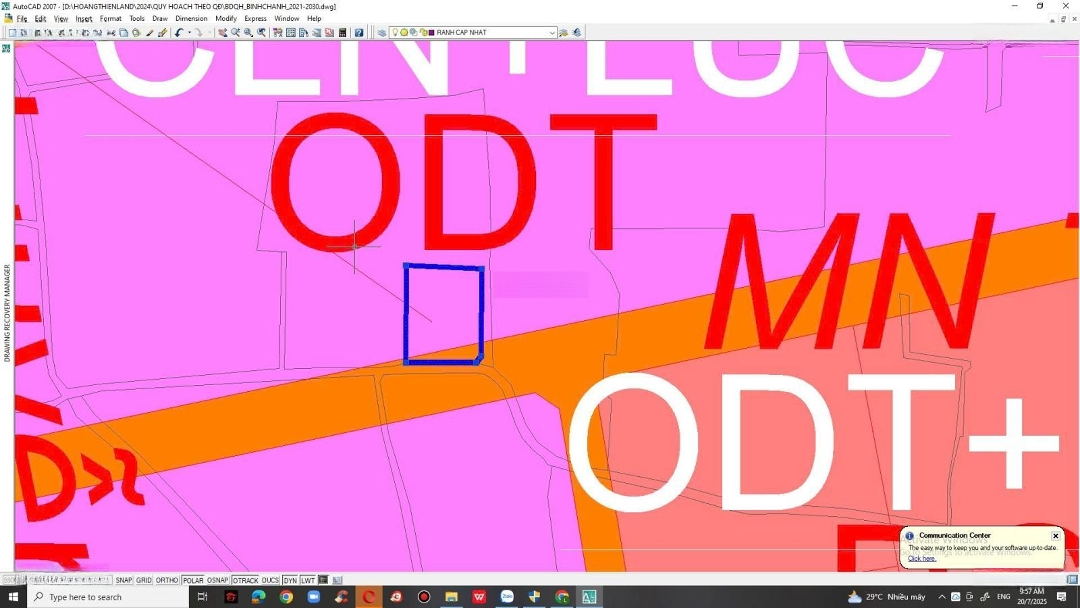The image size is (1080, 608).
Task: Select the Pan realtime tool
Action: [x=222, y=33]
